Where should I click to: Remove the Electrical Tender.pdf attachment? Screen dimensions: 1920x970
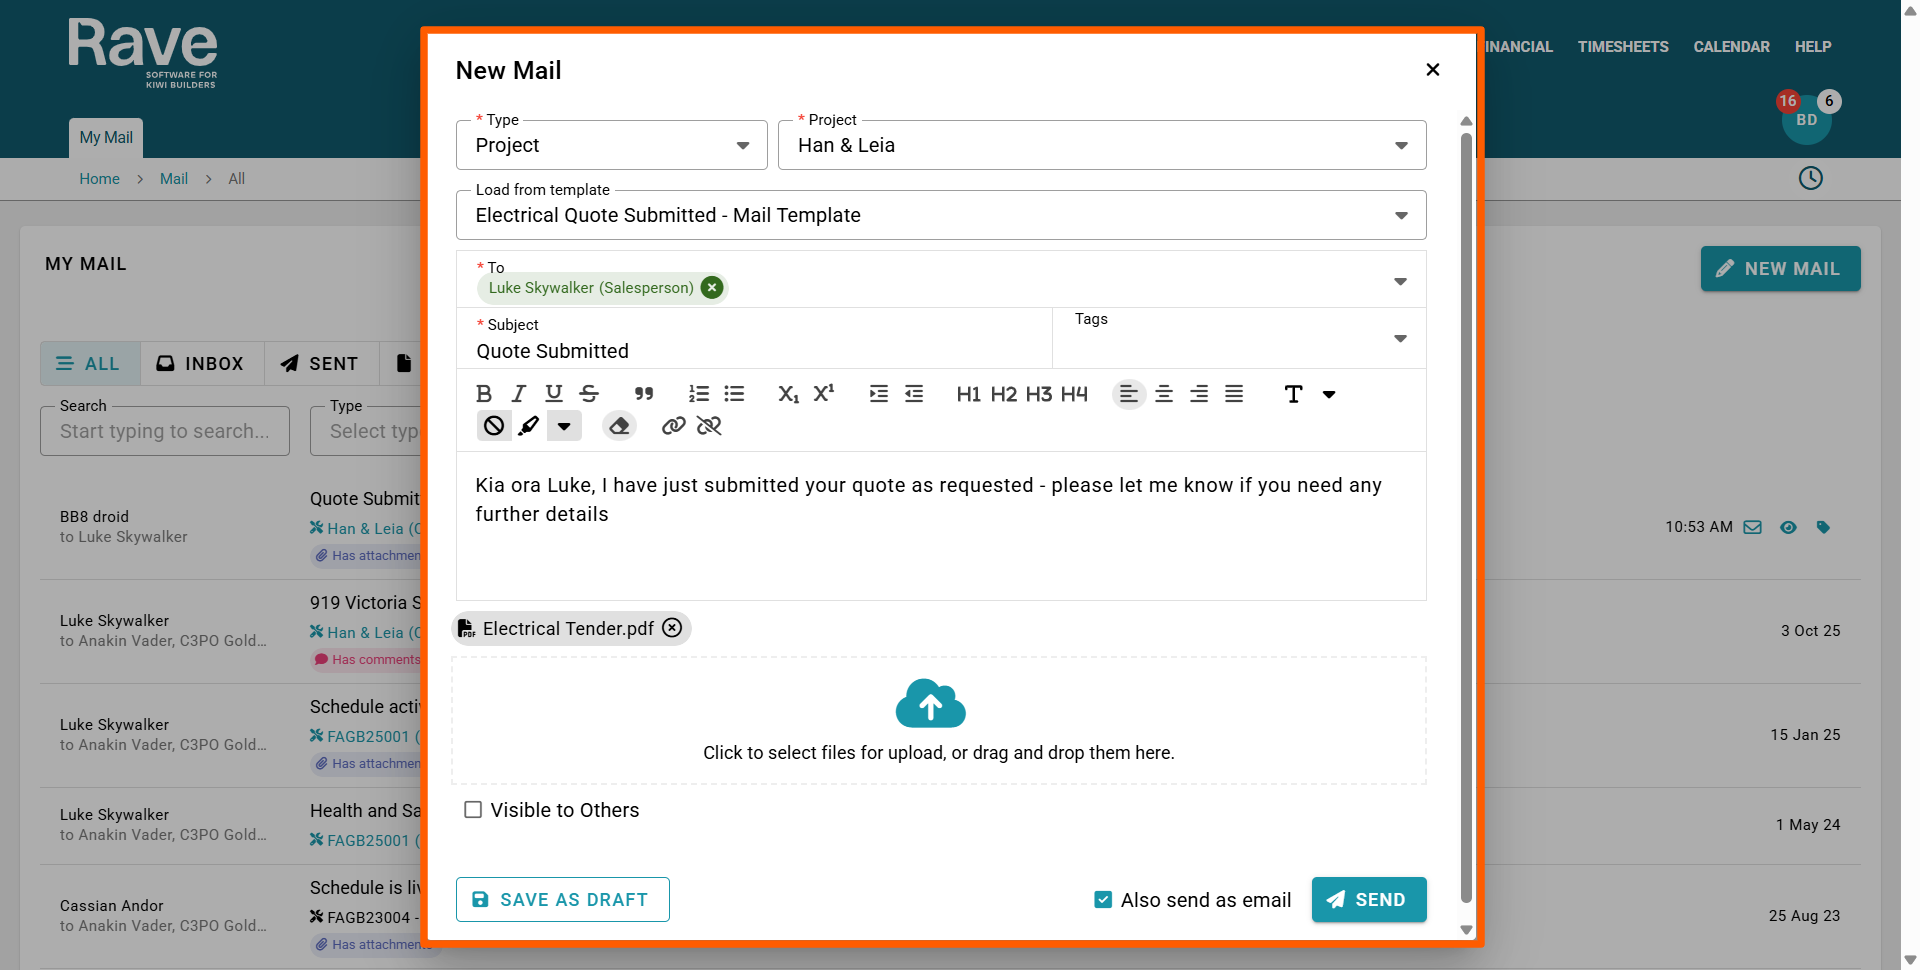[673, 628]
